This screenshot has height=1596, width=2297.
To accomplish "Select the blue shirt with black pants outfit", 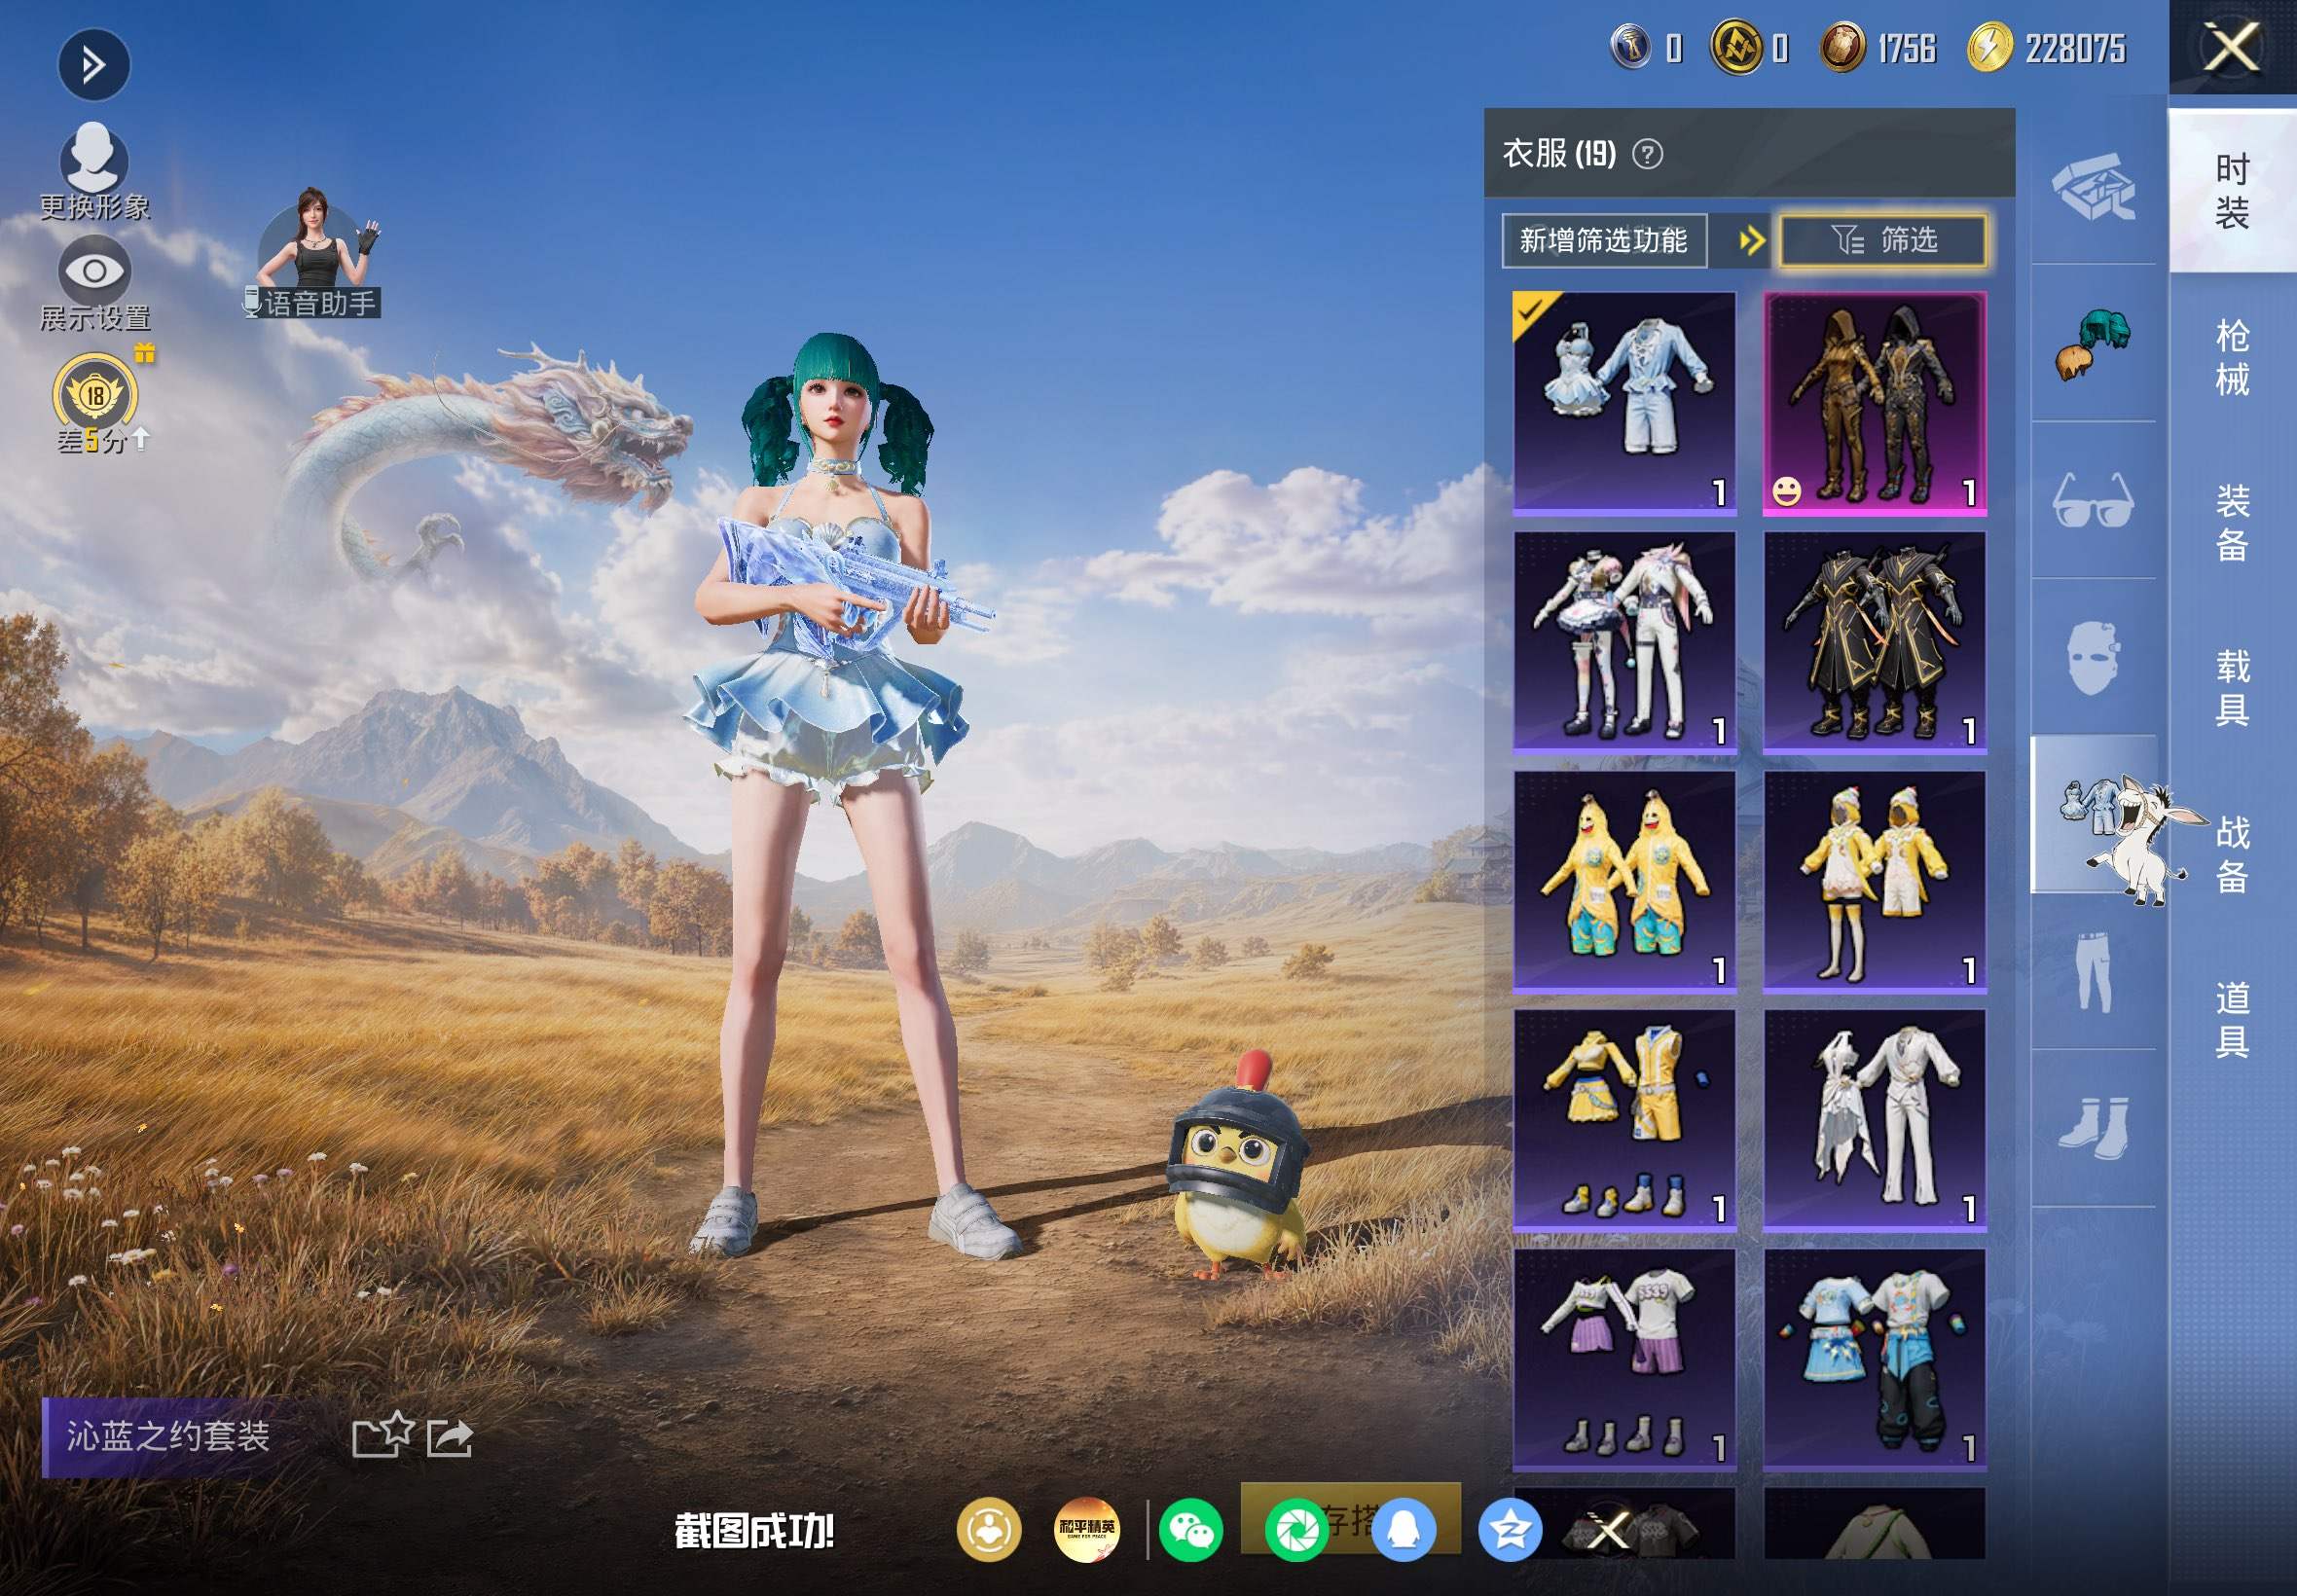I will tap(1874, 1359).
